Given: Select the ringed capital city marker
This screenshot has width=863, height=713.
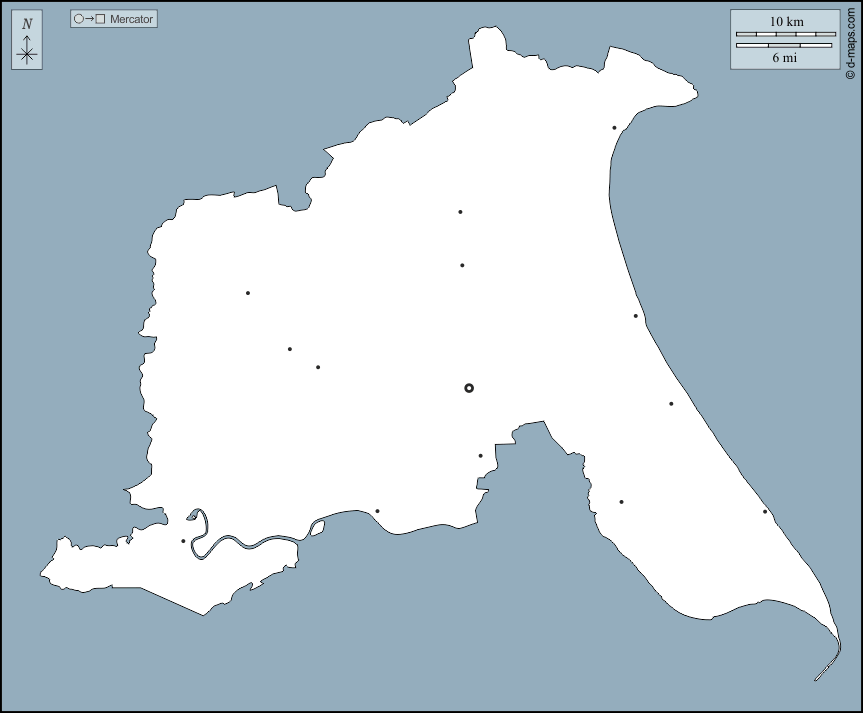Looking at the screenshot, I should pyautogui.click(x=469, y=388).
